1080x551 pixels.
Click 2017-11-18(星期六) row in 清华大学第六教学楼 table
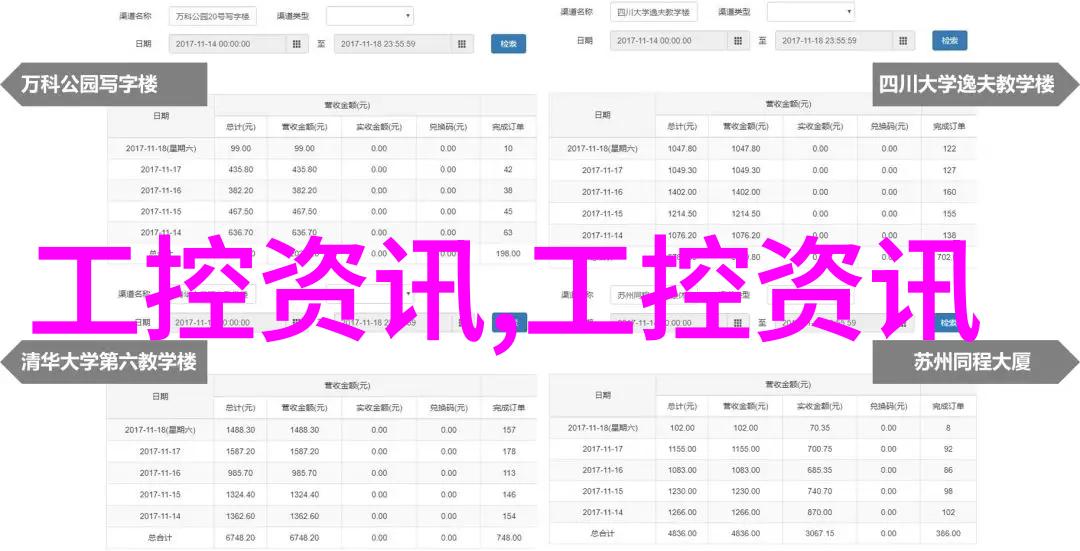pos(321,430)
